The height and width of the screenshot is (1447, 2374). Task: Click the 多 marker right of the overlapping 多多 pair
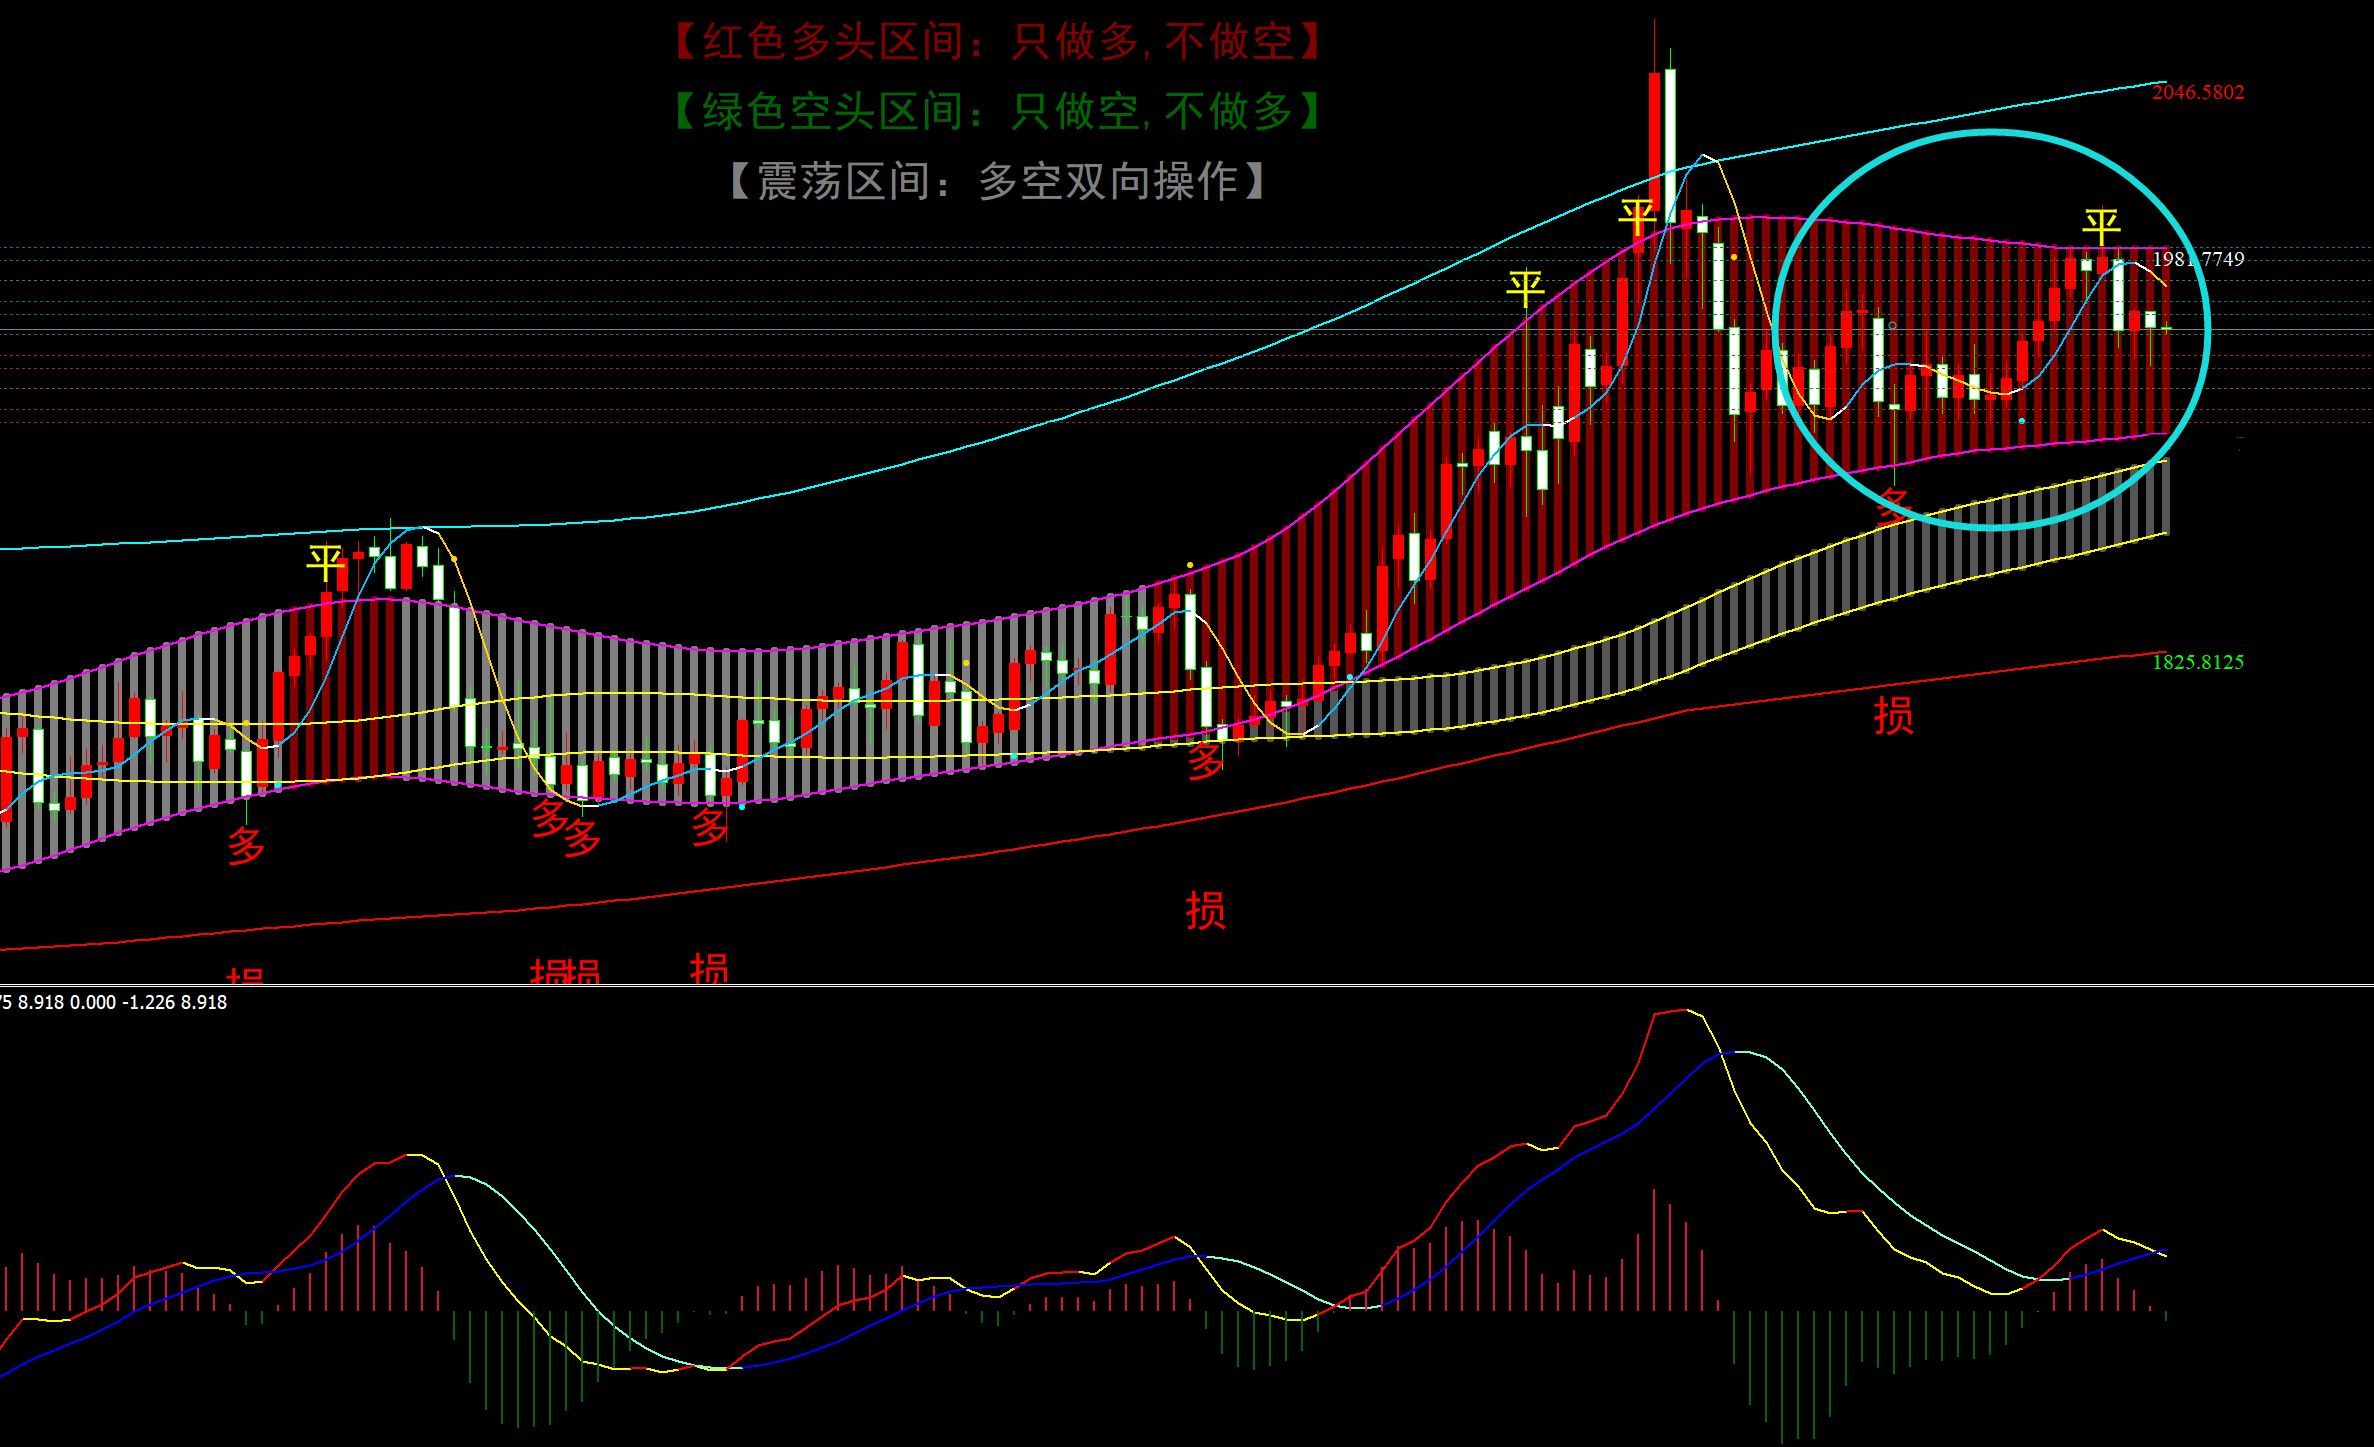(710, 826)
